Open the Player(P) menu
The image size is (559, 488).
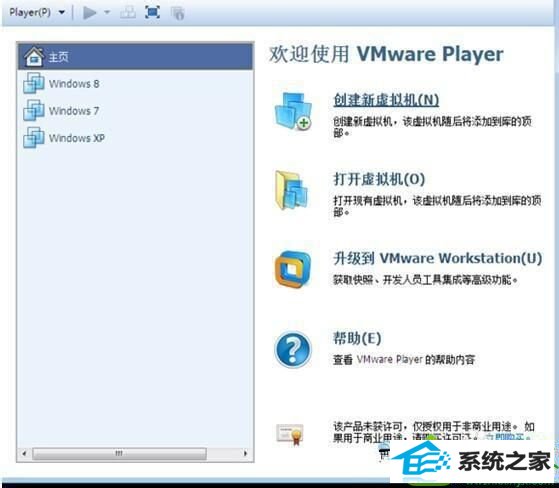(x=30, y=12)
